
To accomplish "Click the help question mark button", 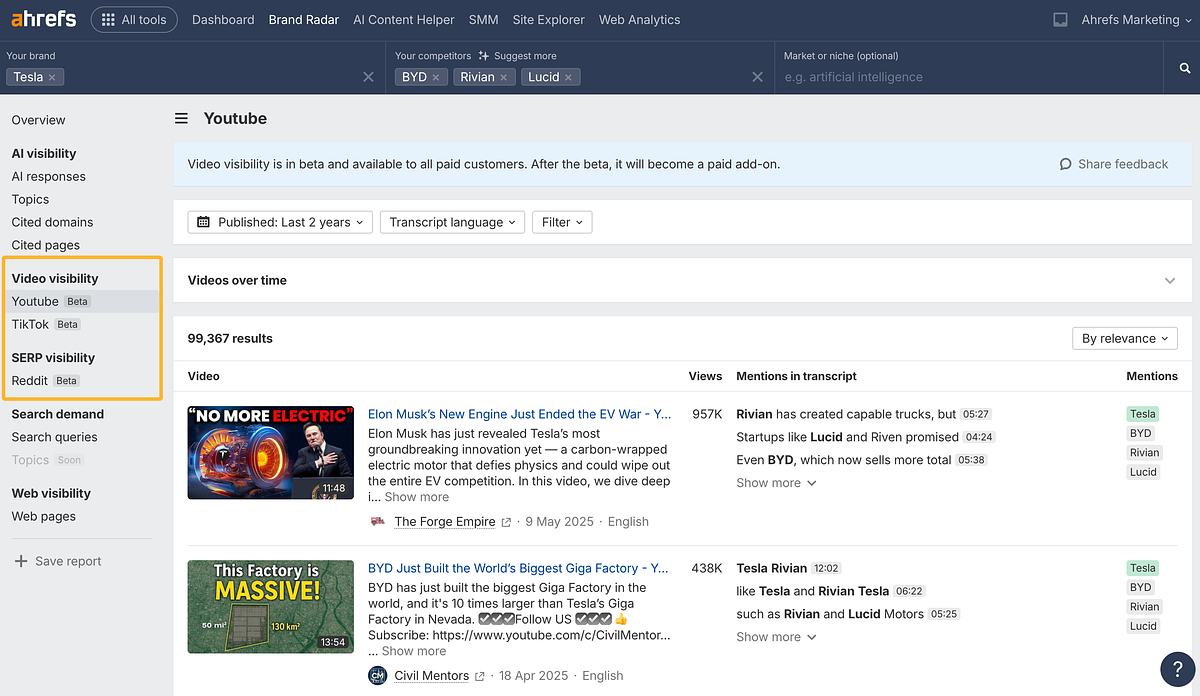I will point(1176,669).
